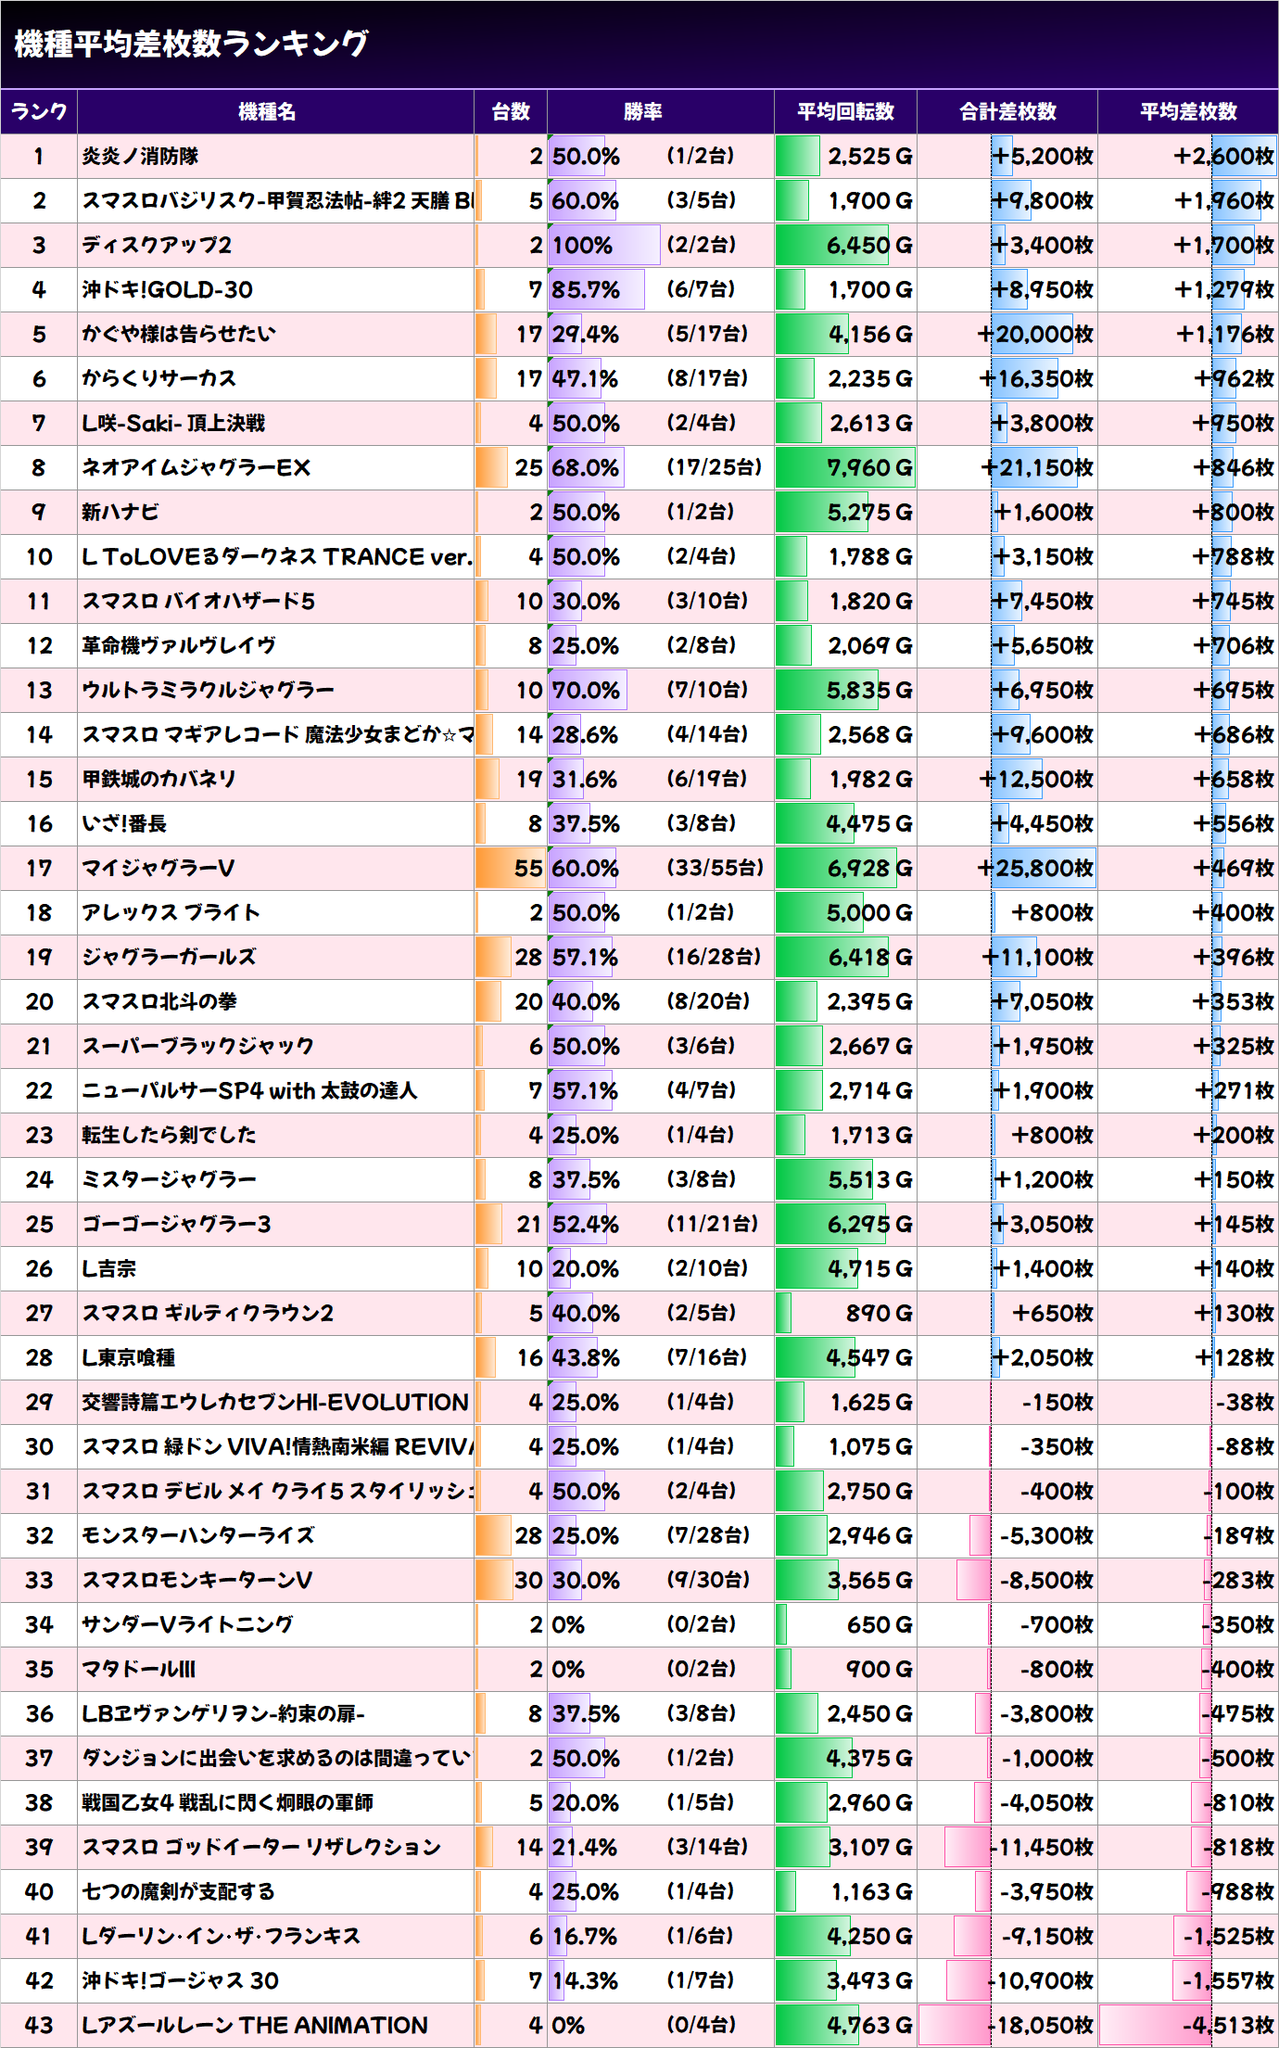
Task: Click total difference +21,150枚 cell
Action: [x=1007, y=468]
